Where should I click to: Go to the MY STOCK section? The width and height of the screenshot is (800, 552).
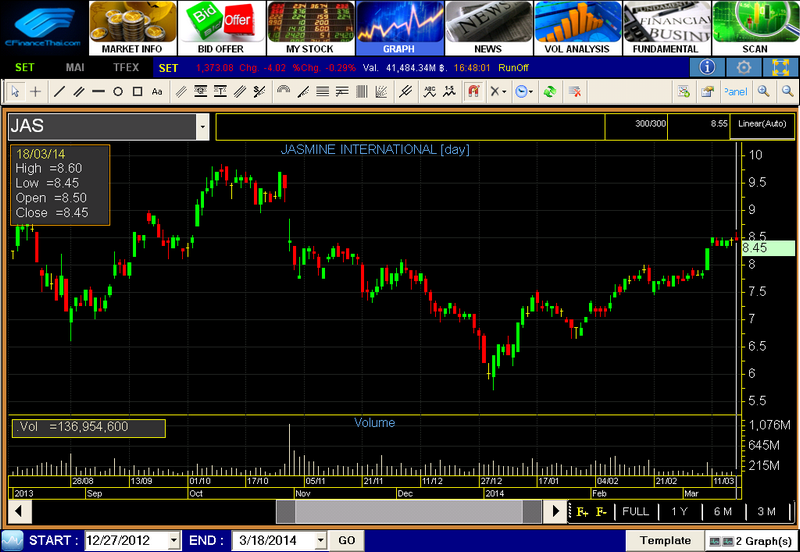click(310, 28)
